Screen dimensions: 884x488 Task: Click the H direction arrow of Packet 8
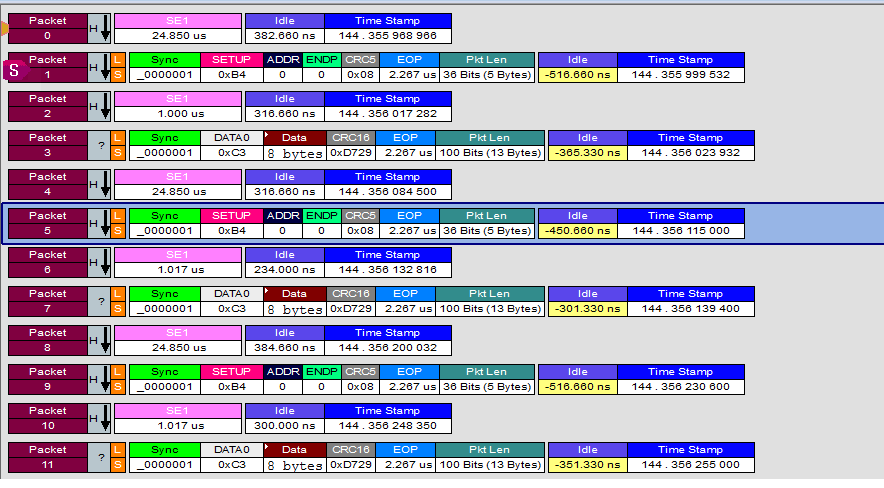click(99, 340)
